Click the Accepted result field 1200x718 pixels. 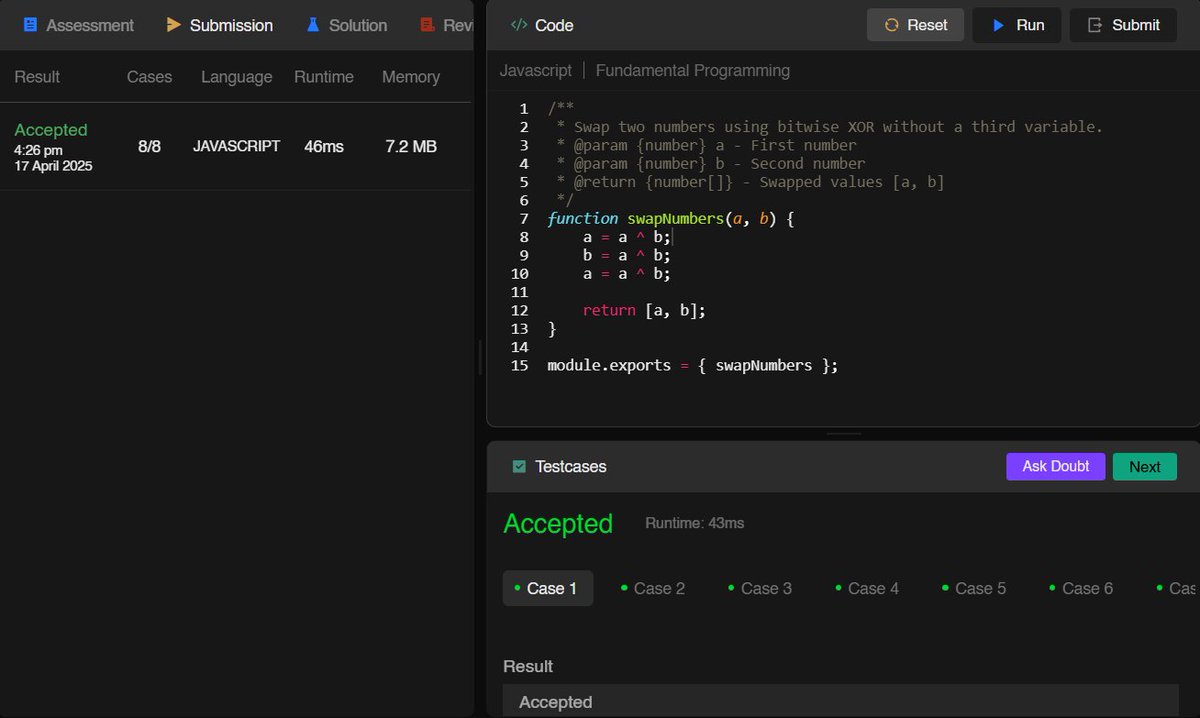(841, 702)
